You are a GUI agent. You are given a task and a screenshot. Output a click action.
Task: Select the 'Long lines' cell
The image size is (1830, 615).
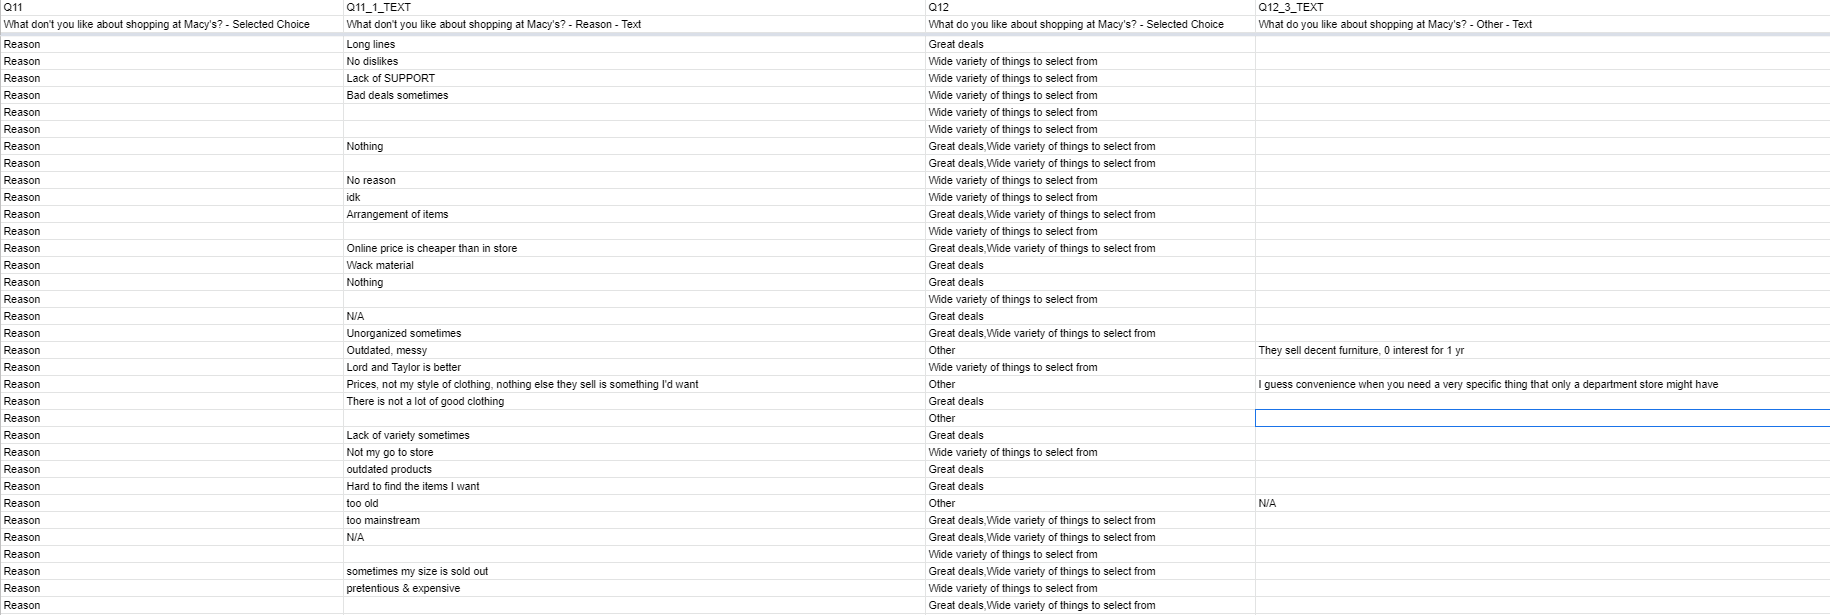pos(634,44)
